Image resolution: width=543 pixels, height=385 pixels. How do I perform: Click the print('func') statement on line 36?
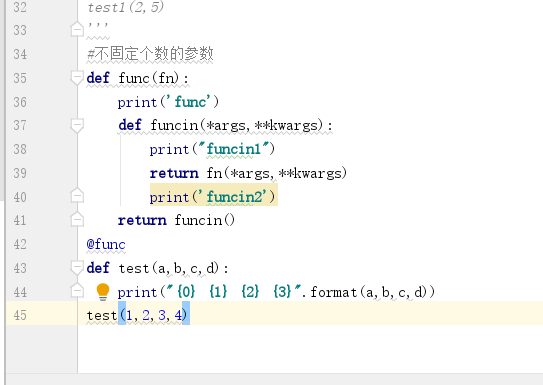tap(168, 102)
